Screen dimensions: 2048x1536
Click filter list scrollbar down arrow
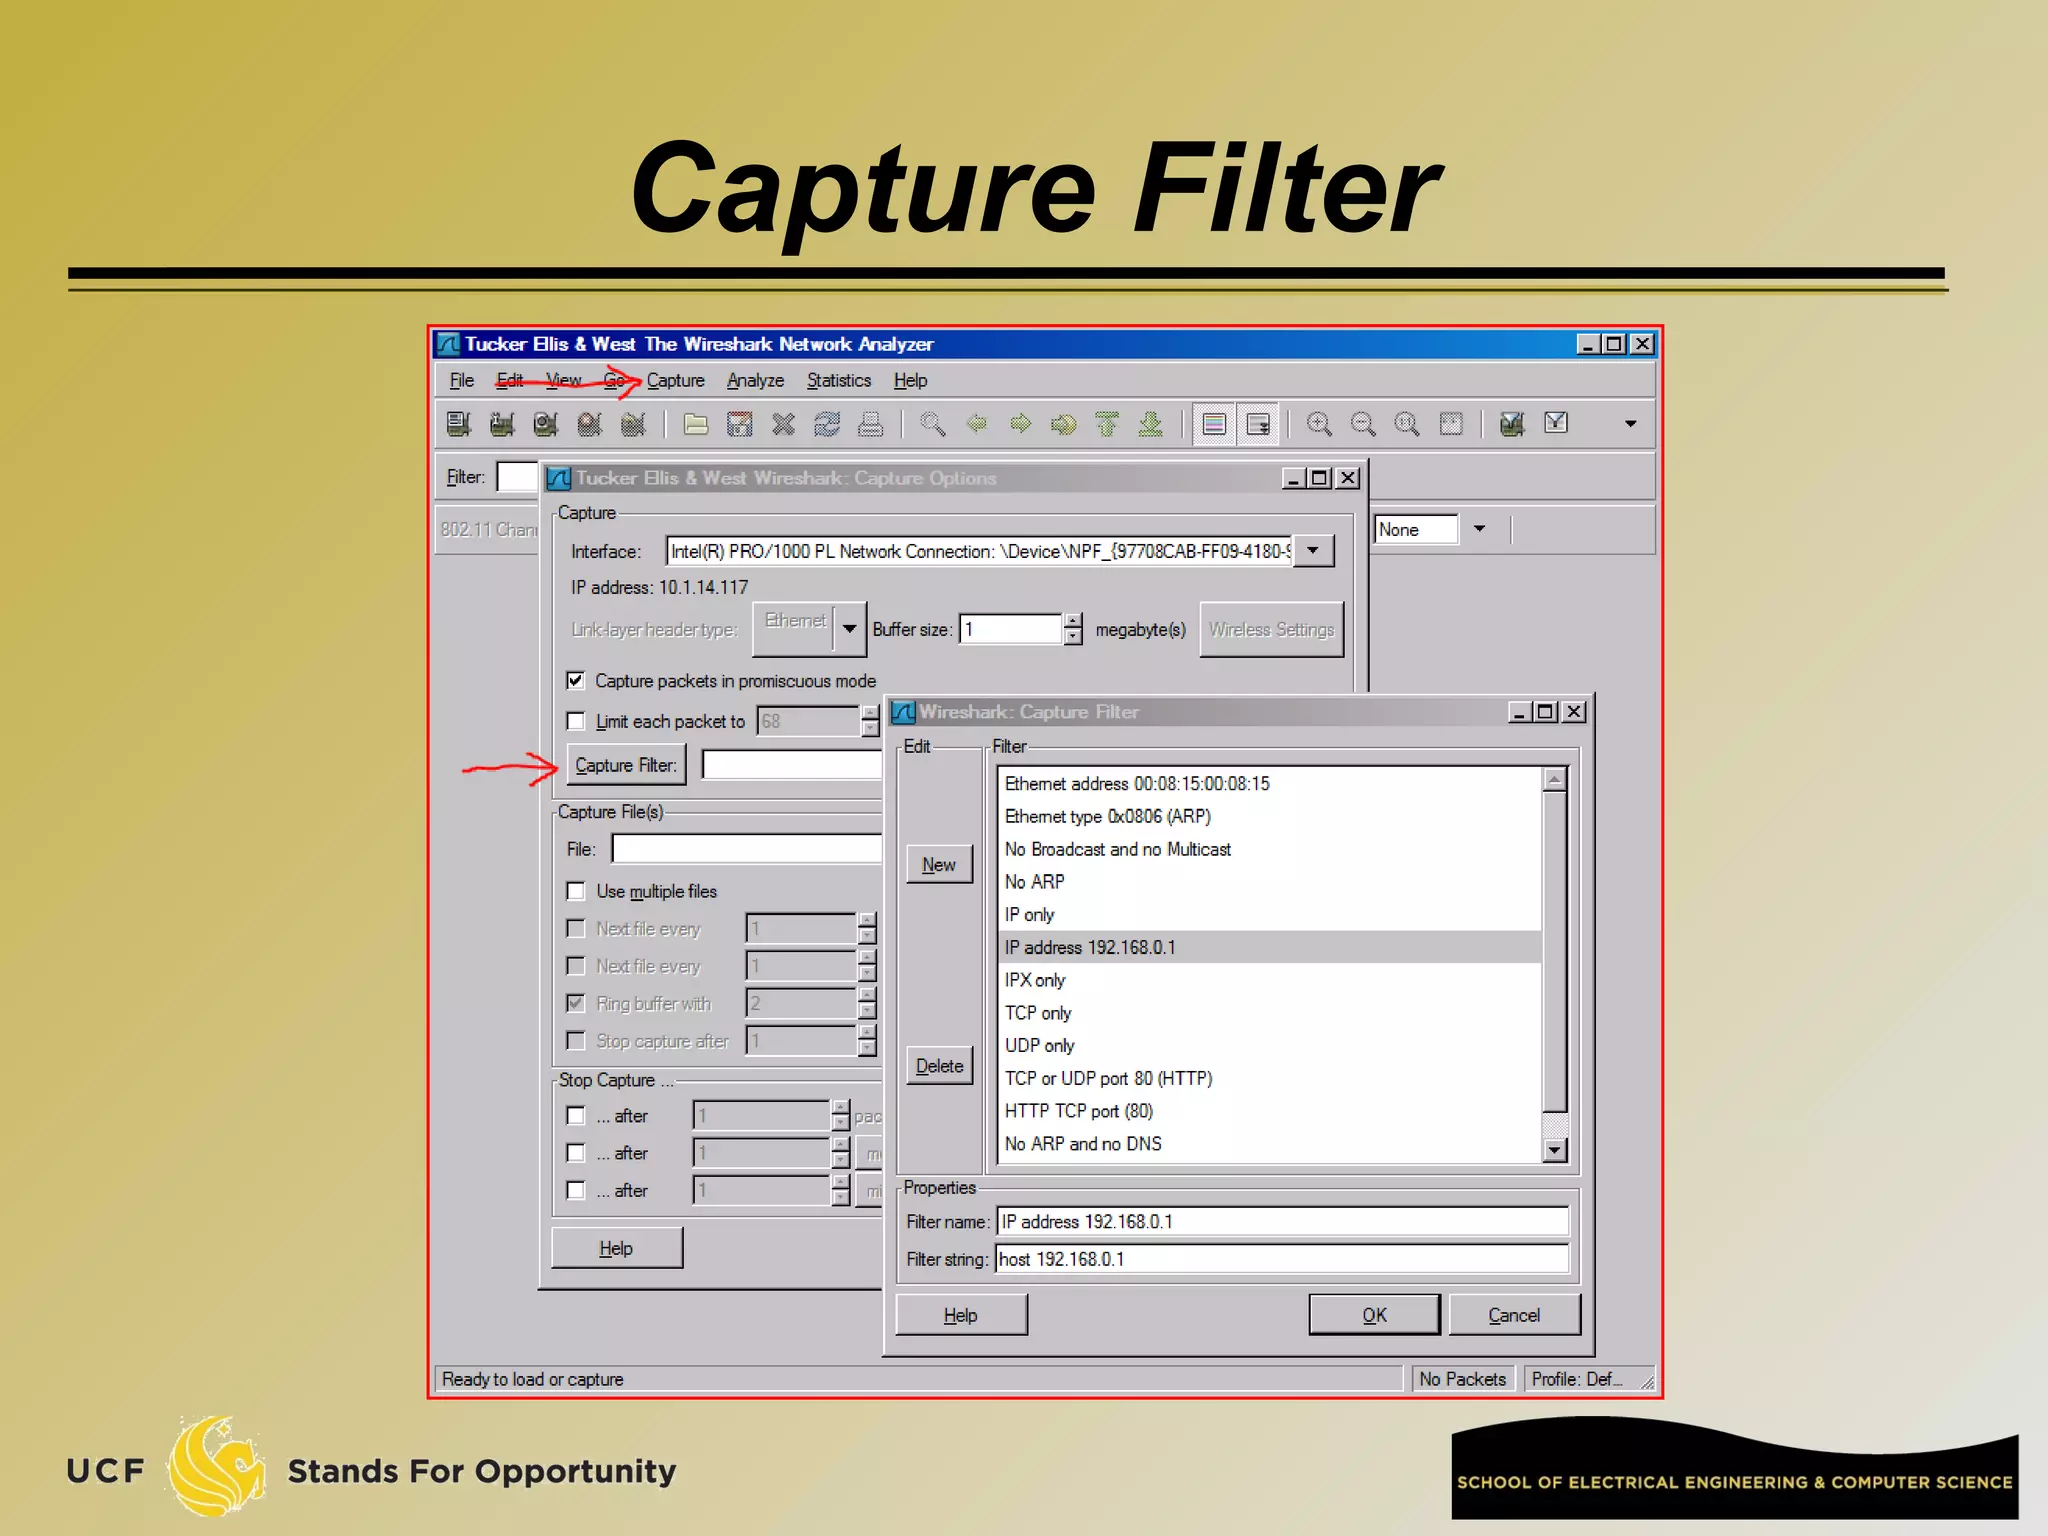tap(1554, 1150)
